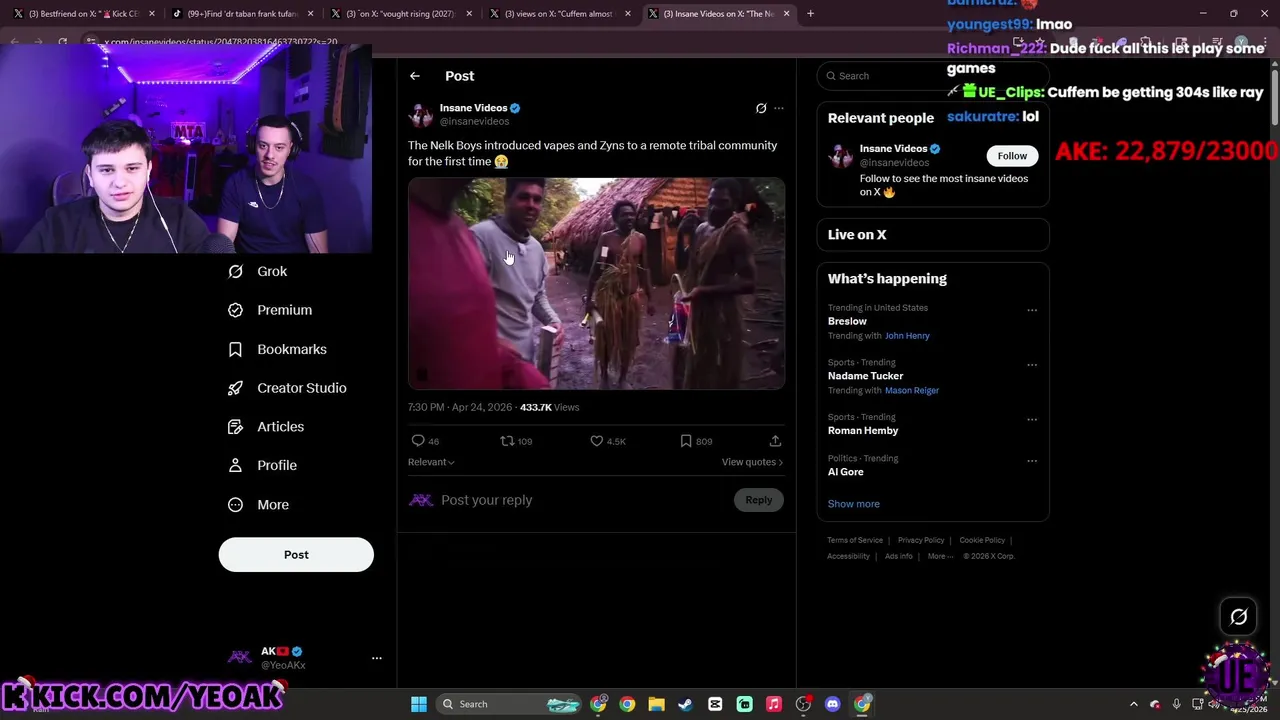This screenshot has height=720, width=1280.
Task: Open CapCut from the taskbar
Action: click(x=715, y=704)
